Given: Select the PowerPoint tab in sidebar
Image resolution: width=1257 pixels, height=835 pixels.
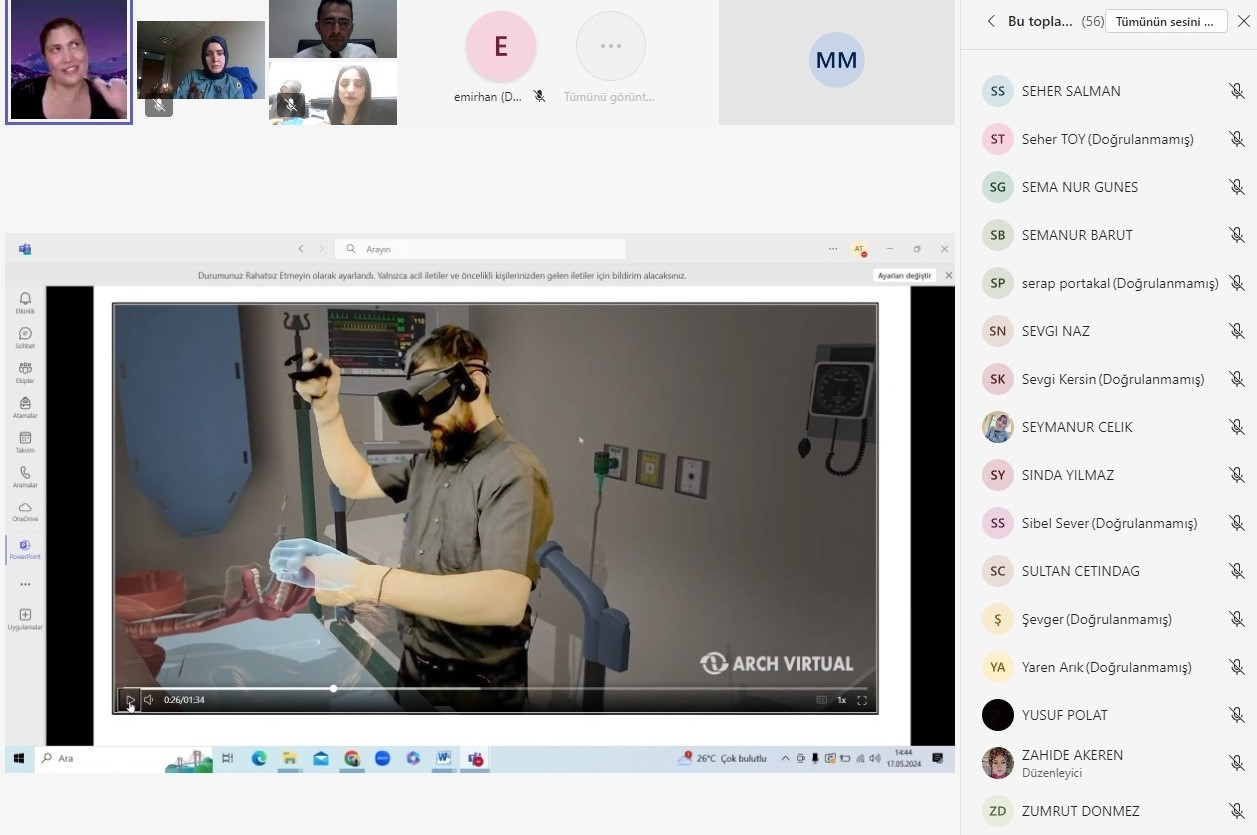Looking at the screenshot, I should 25,549.
